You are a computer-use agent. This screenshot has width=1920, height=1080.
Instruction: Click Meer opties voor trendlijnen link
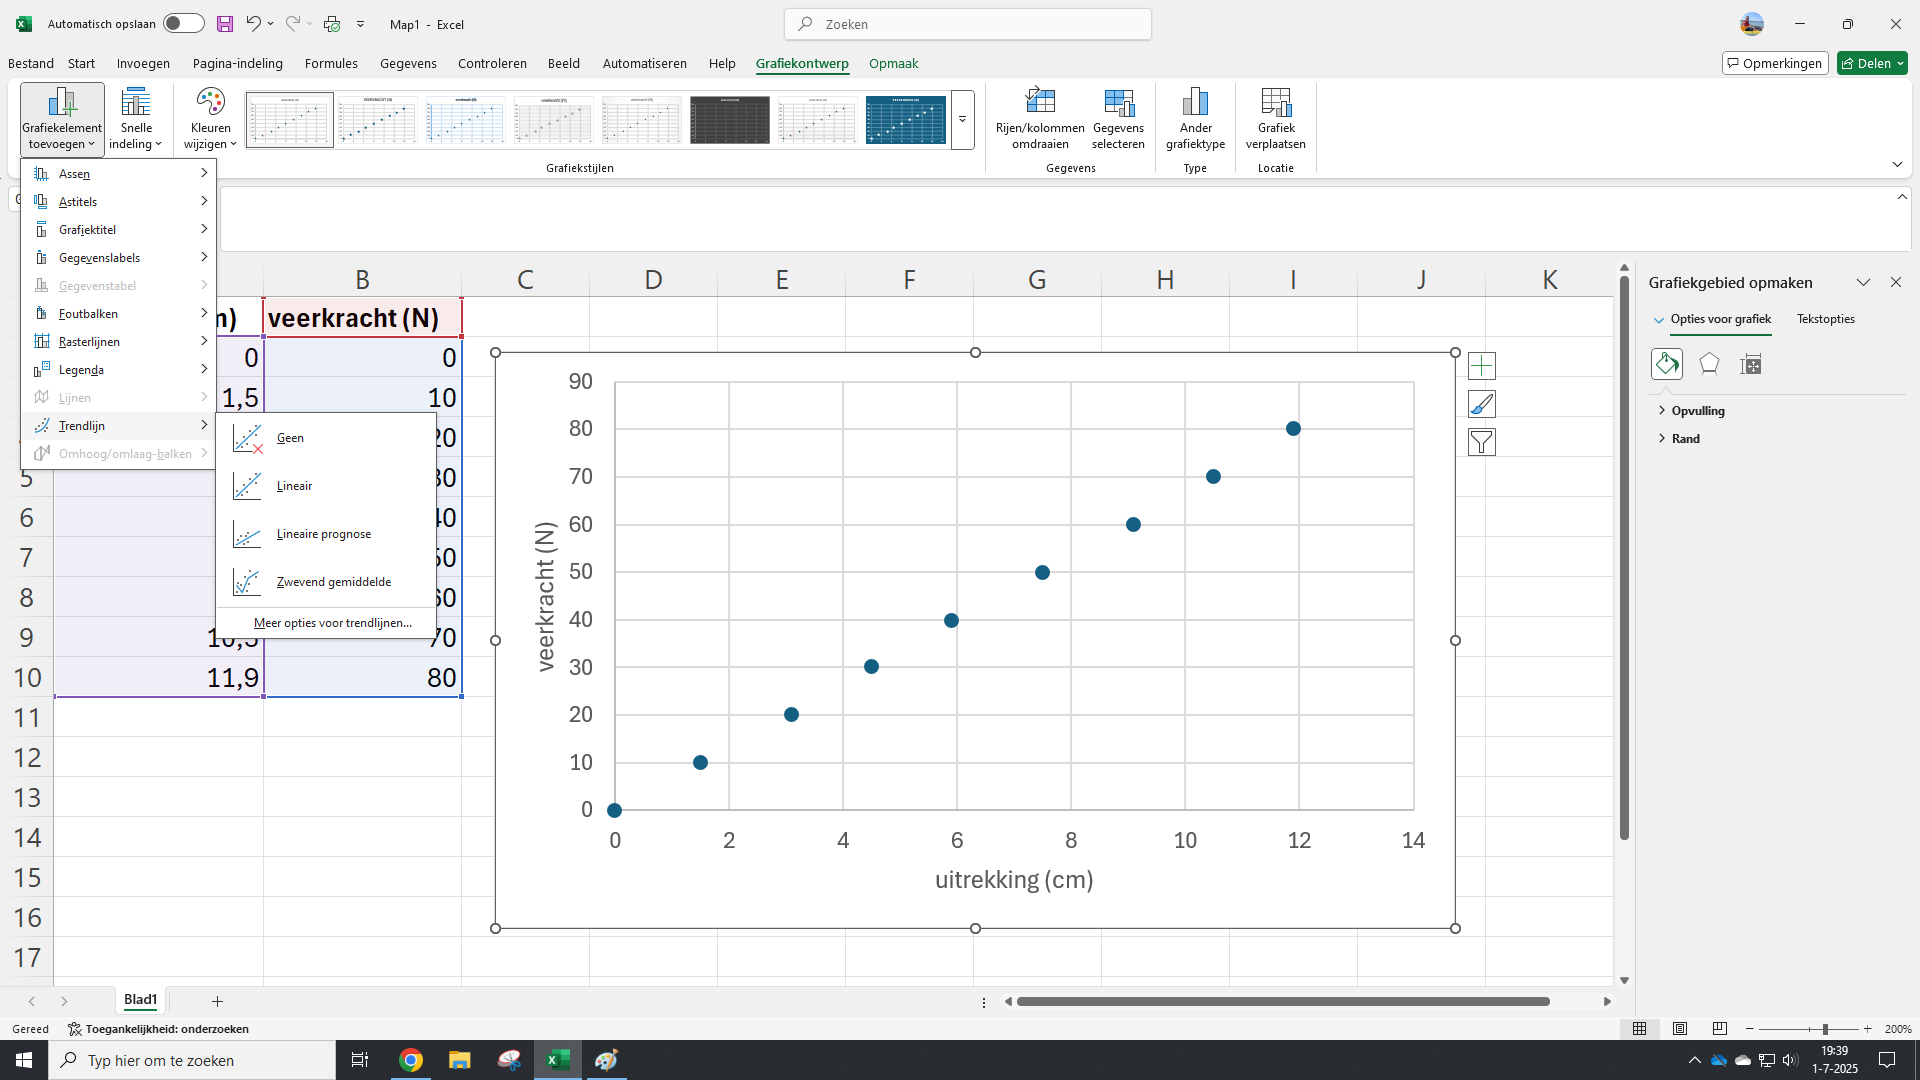click(x=332, y=623)
